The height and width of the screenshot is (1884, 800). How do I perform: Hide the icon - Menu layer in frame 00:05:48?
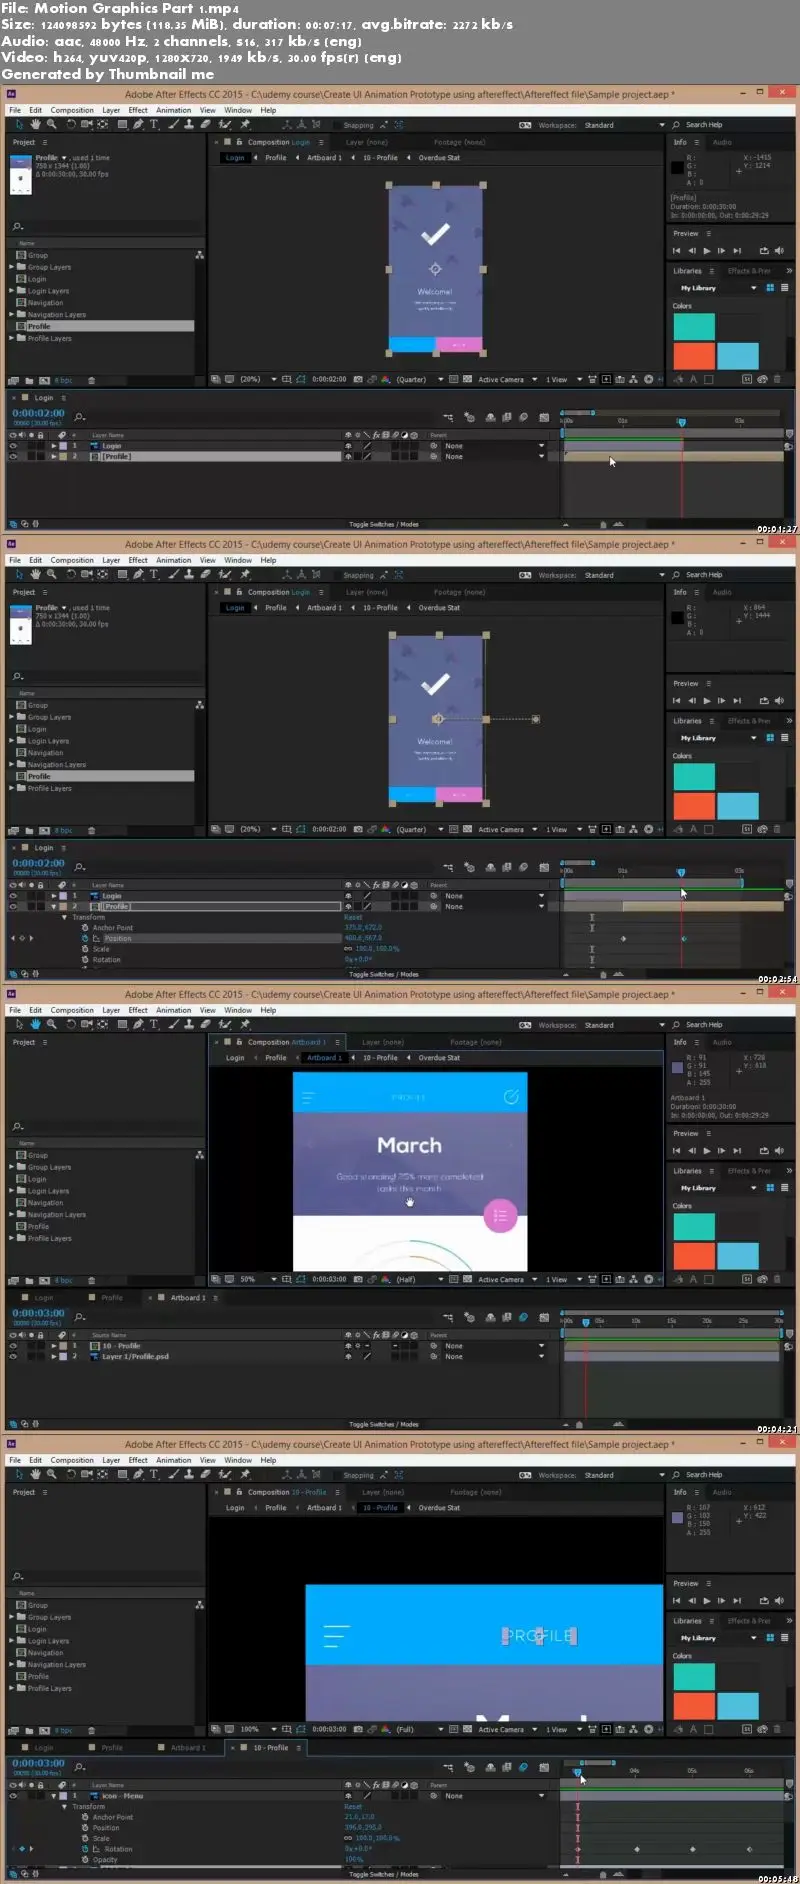13,1796
